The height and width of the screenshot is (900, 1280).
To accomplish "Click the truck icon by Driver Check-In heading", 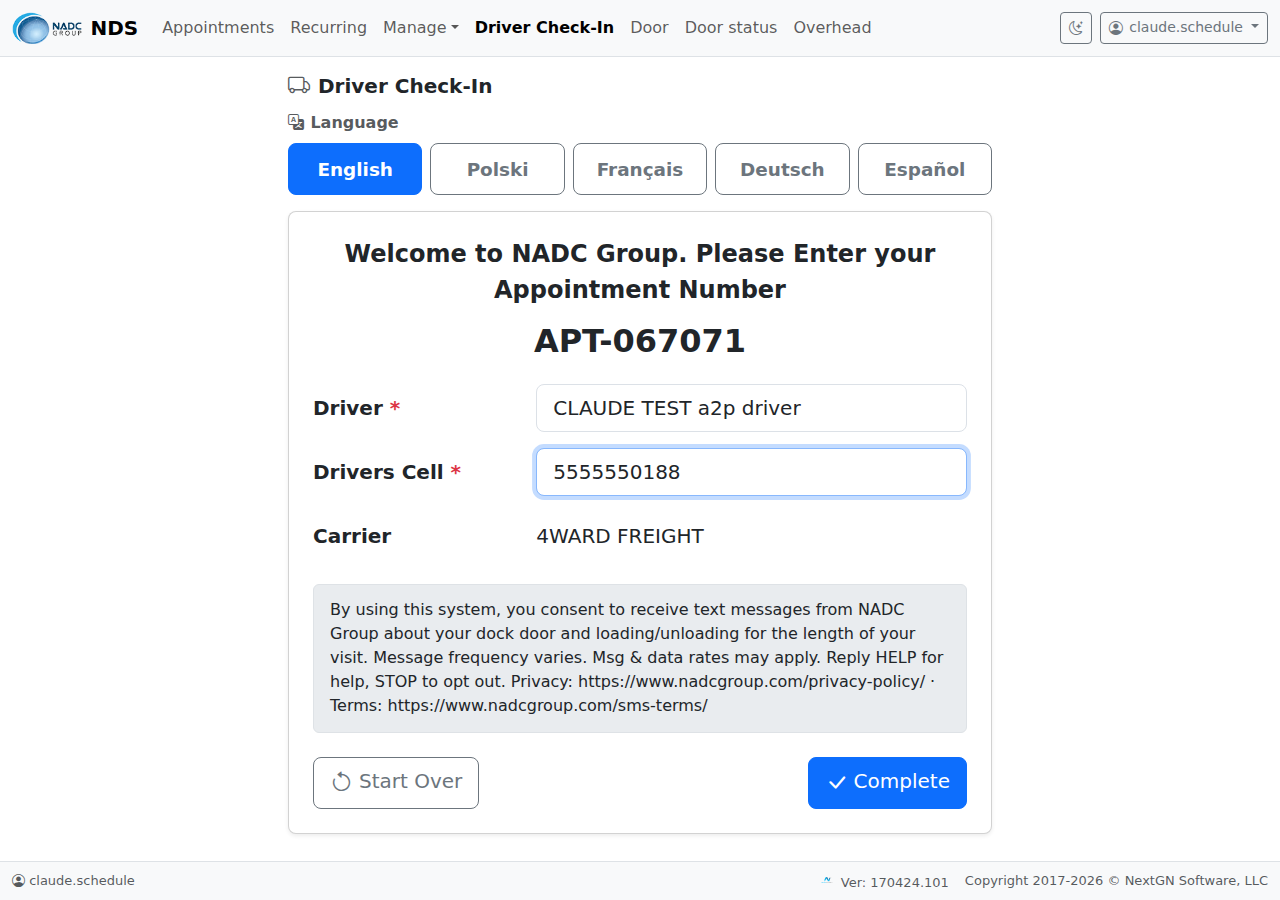I will point(298,86).
